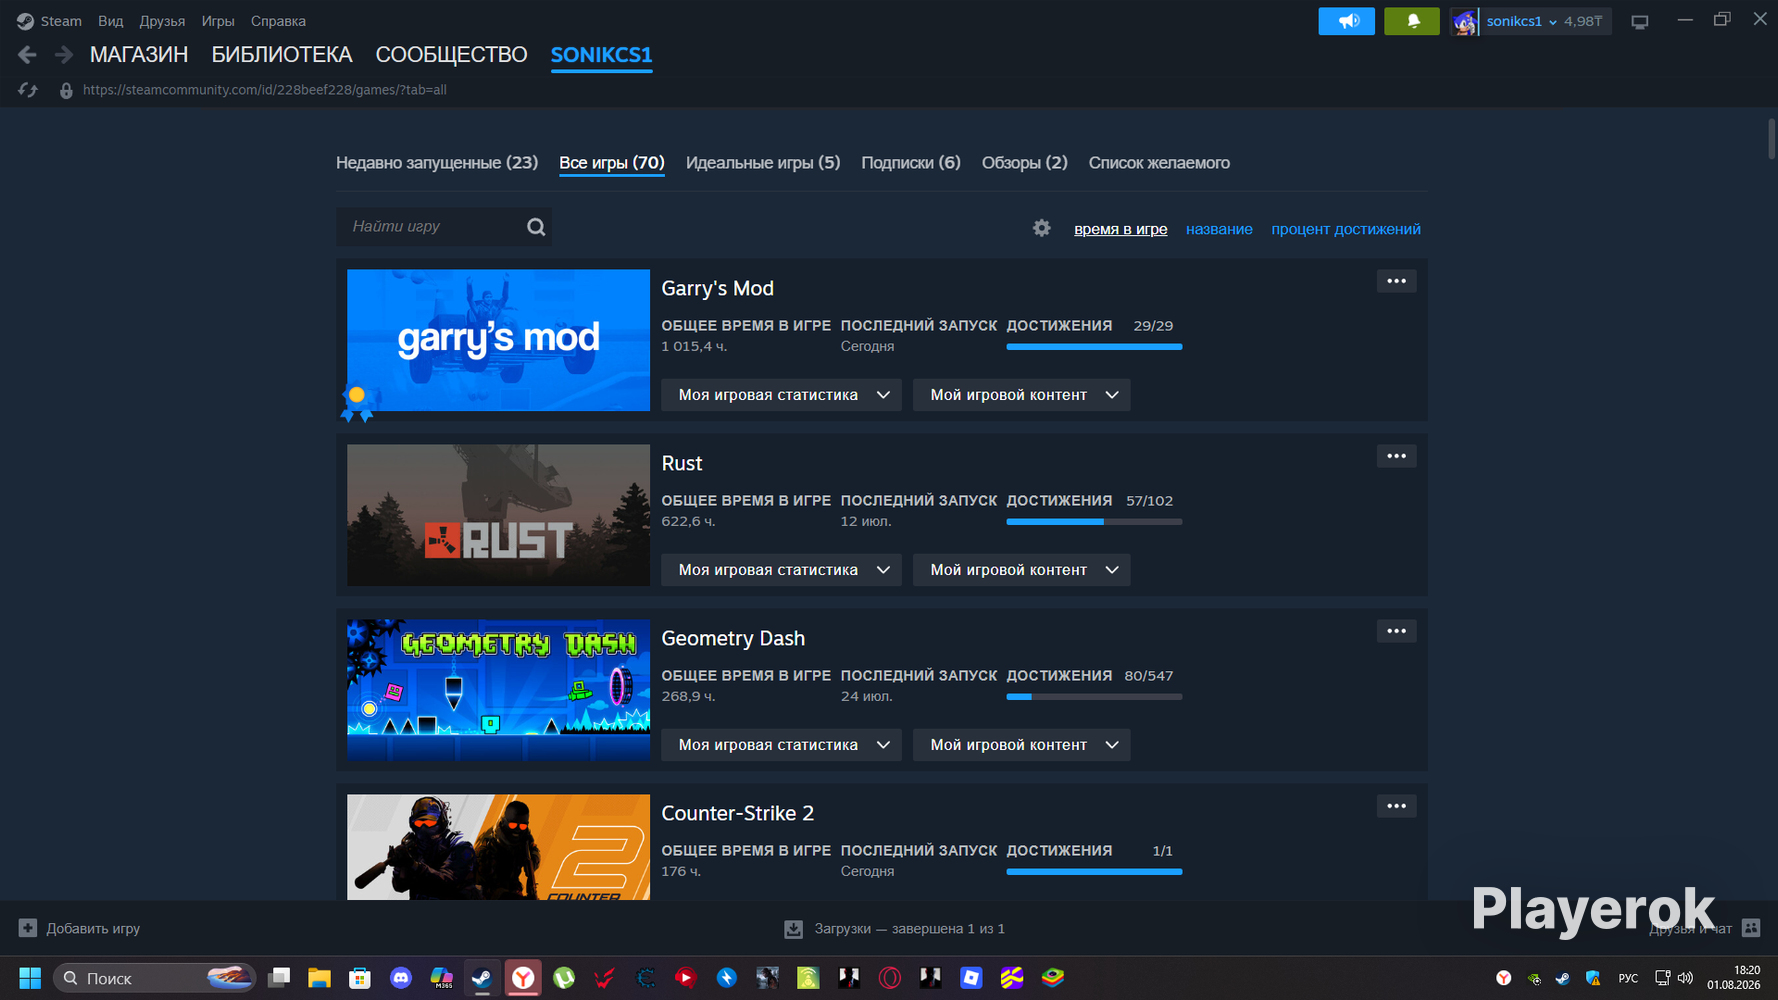Open the three-dot menu for Counter-Strike 2
1778x1000 pixels.
point(1396,806)
